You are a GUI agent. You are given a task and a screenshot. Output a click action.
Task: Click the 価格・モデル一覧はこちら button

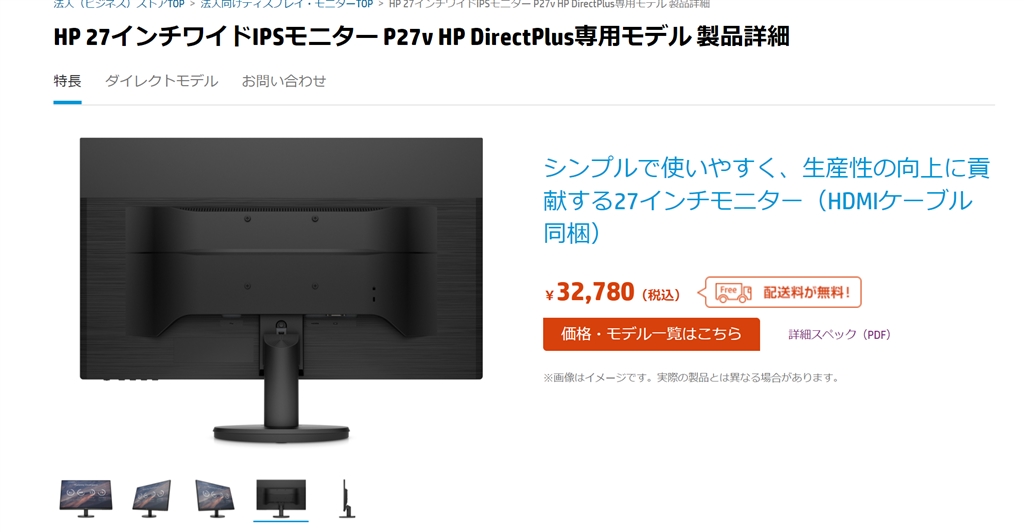coord(651,334)
